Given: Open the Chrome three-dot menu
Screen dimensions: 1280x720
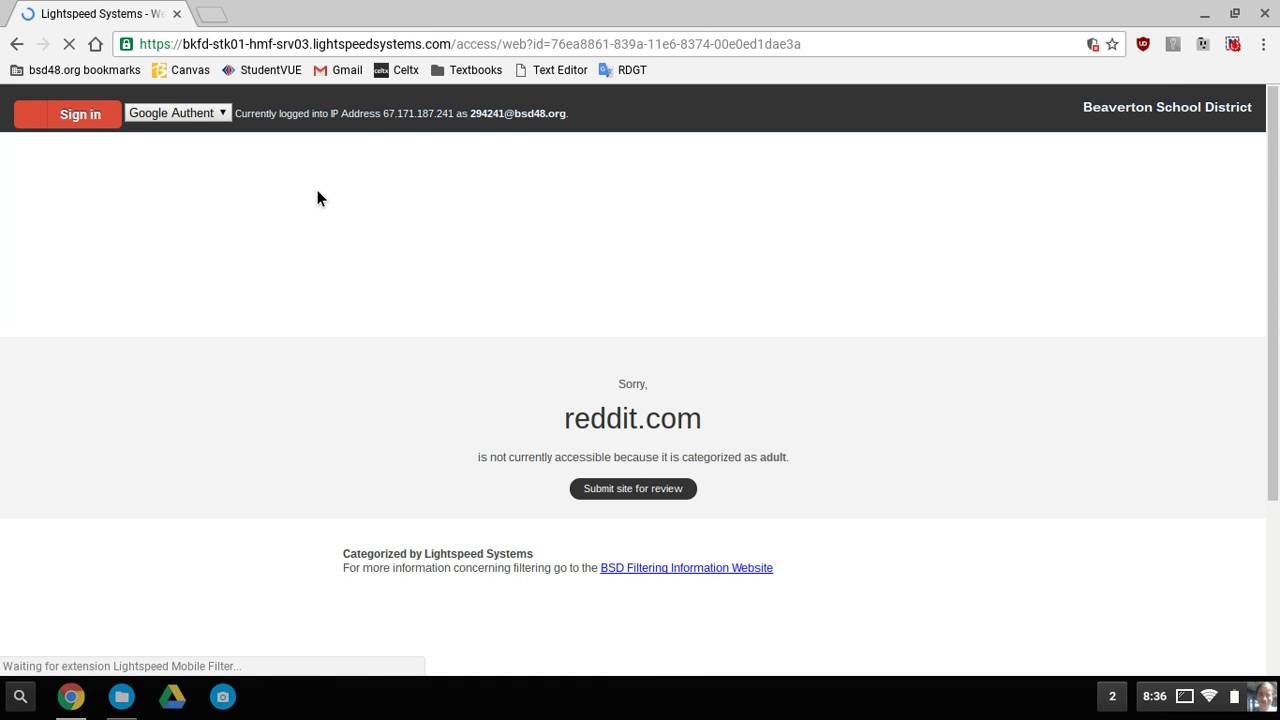Looking at the screenshot, I should point(1263,44).
